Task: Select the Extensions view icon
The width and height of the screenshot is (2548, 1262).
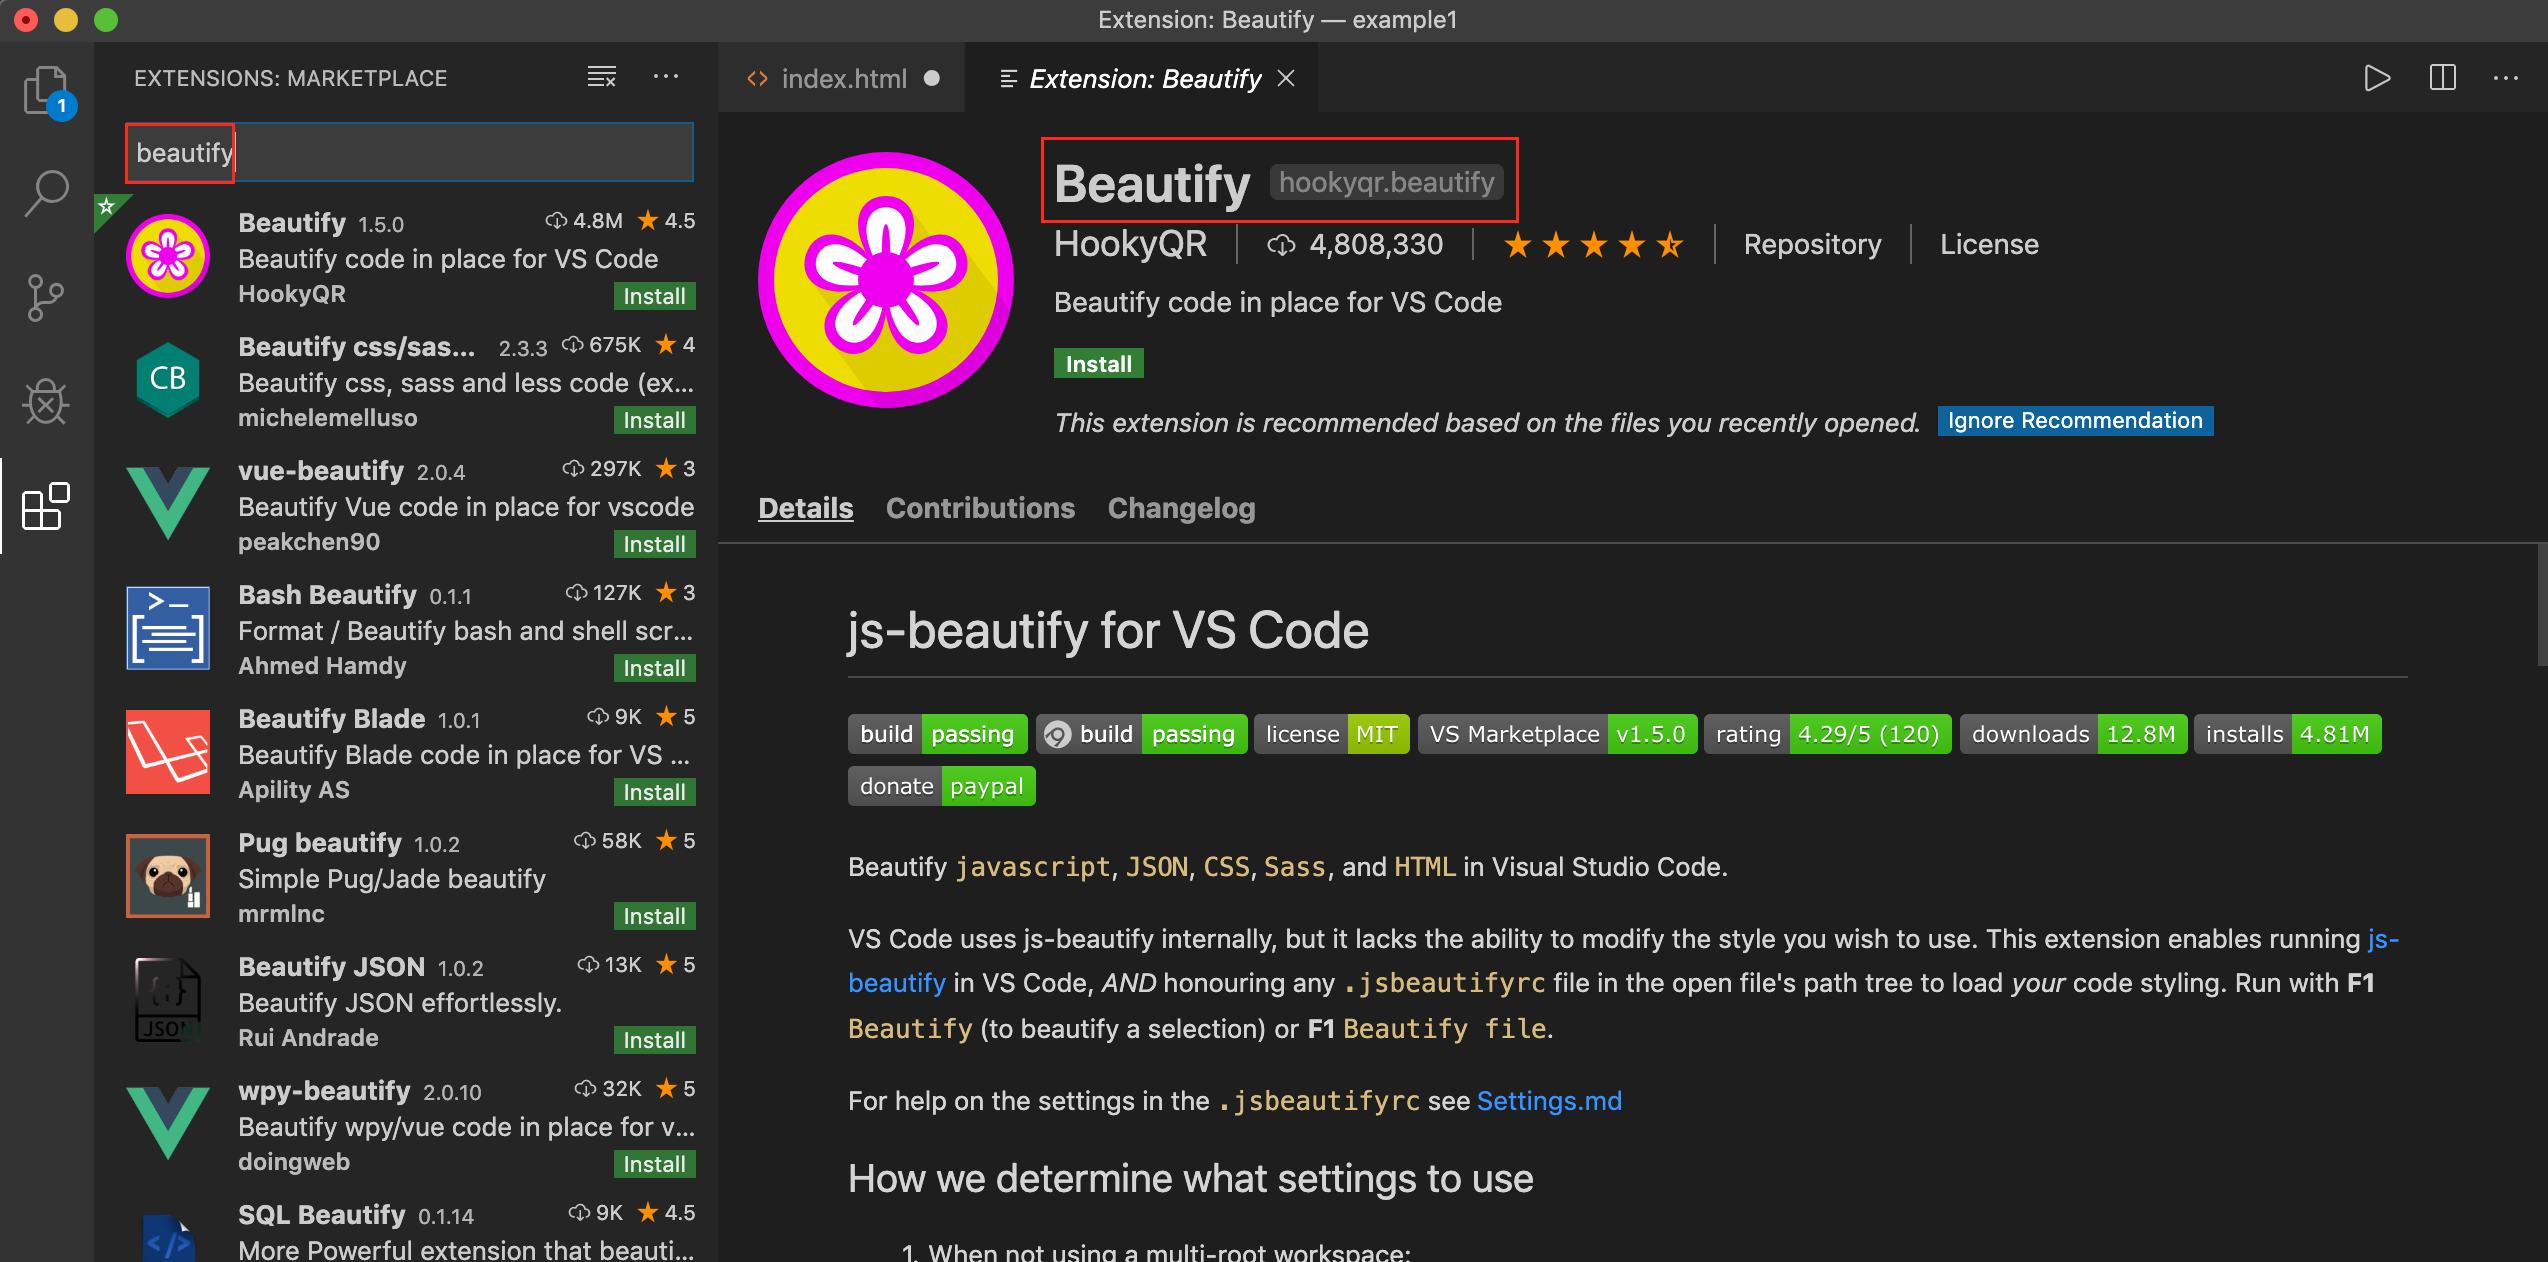Action: [x=46, y=506]
